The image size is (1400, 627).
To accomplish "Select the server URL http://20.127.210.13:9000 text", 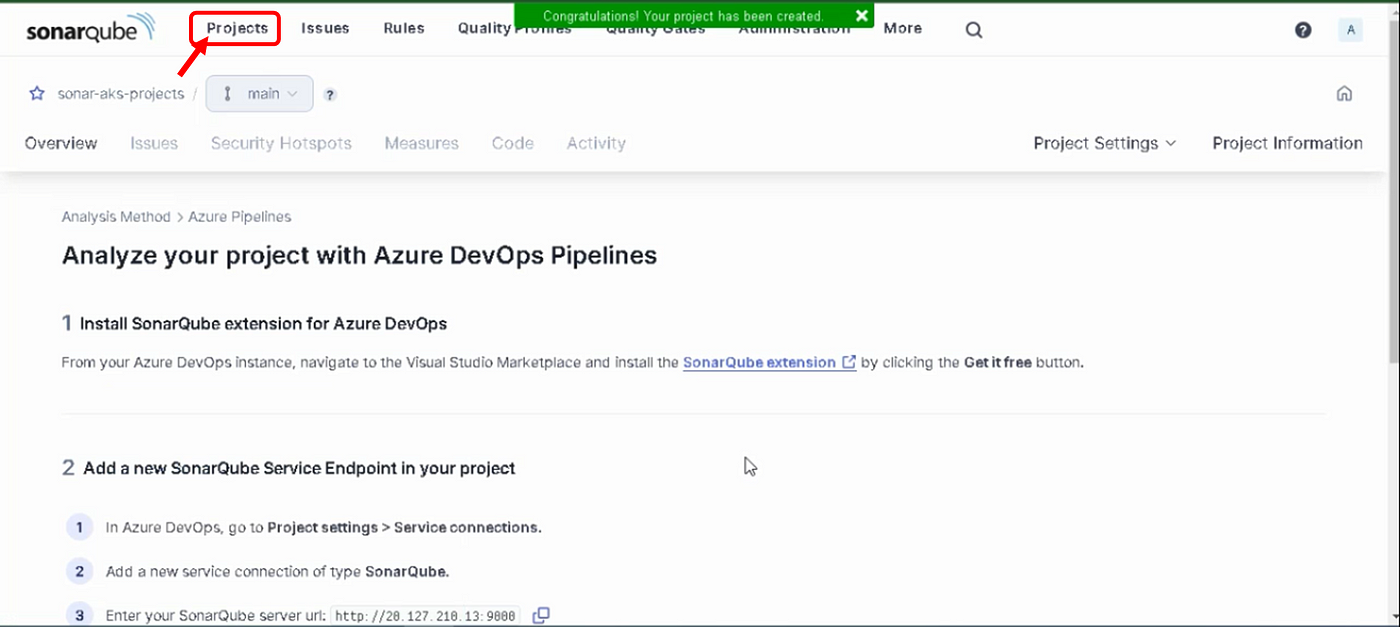I will 427,616.
